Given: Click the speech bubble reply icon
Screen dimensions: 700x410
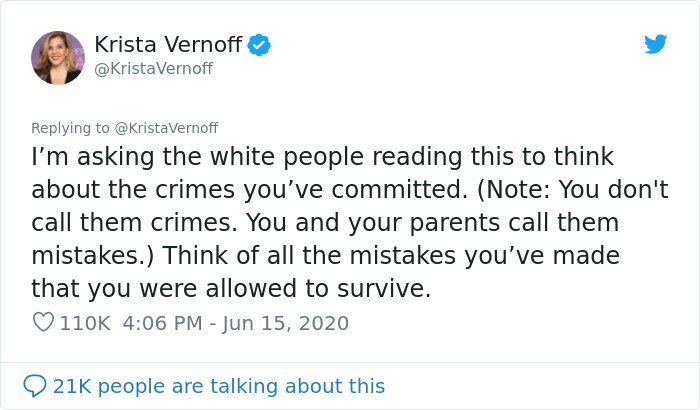Looking at the screenshot, I should (34, 385).
